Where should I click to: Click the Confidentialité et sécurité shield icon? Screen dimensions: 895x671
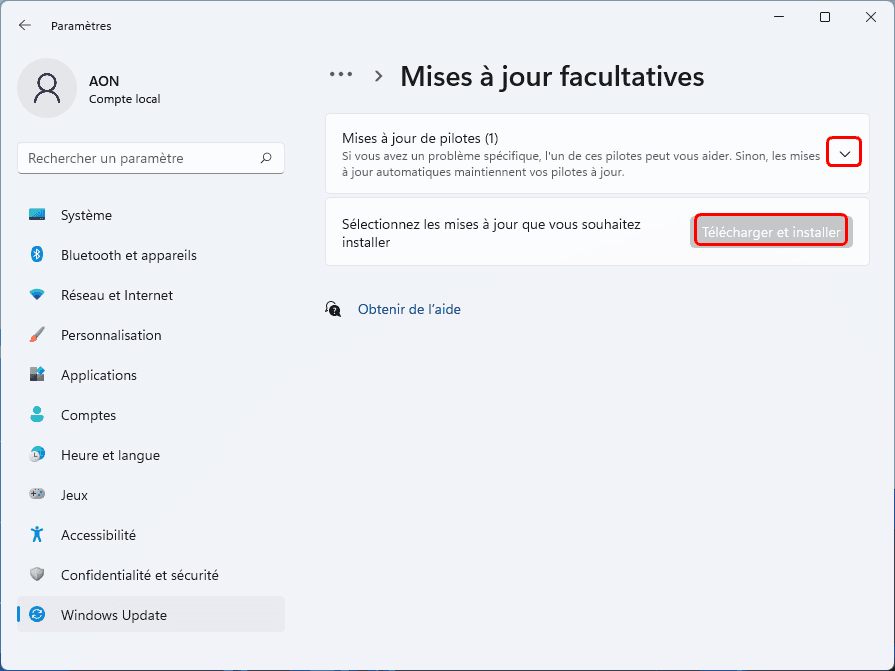38,575
